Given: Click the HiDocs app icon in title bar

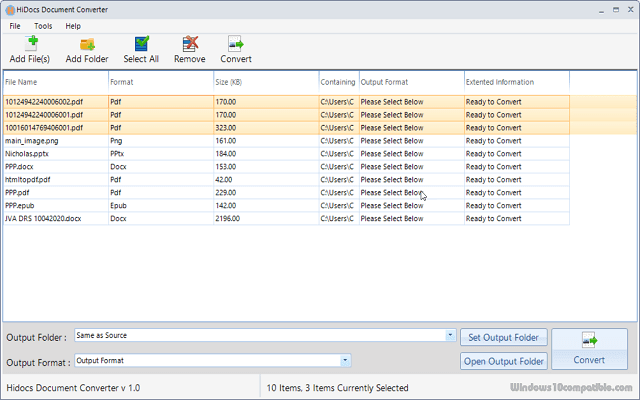Looking at the screenshot, I should pyautogui.click(x=9, y=9).
